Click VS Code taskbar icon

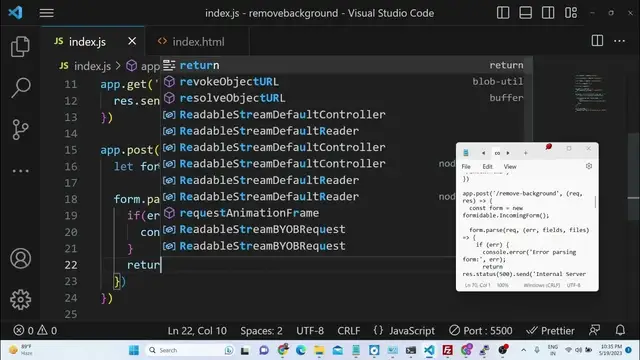coord(429,350)
